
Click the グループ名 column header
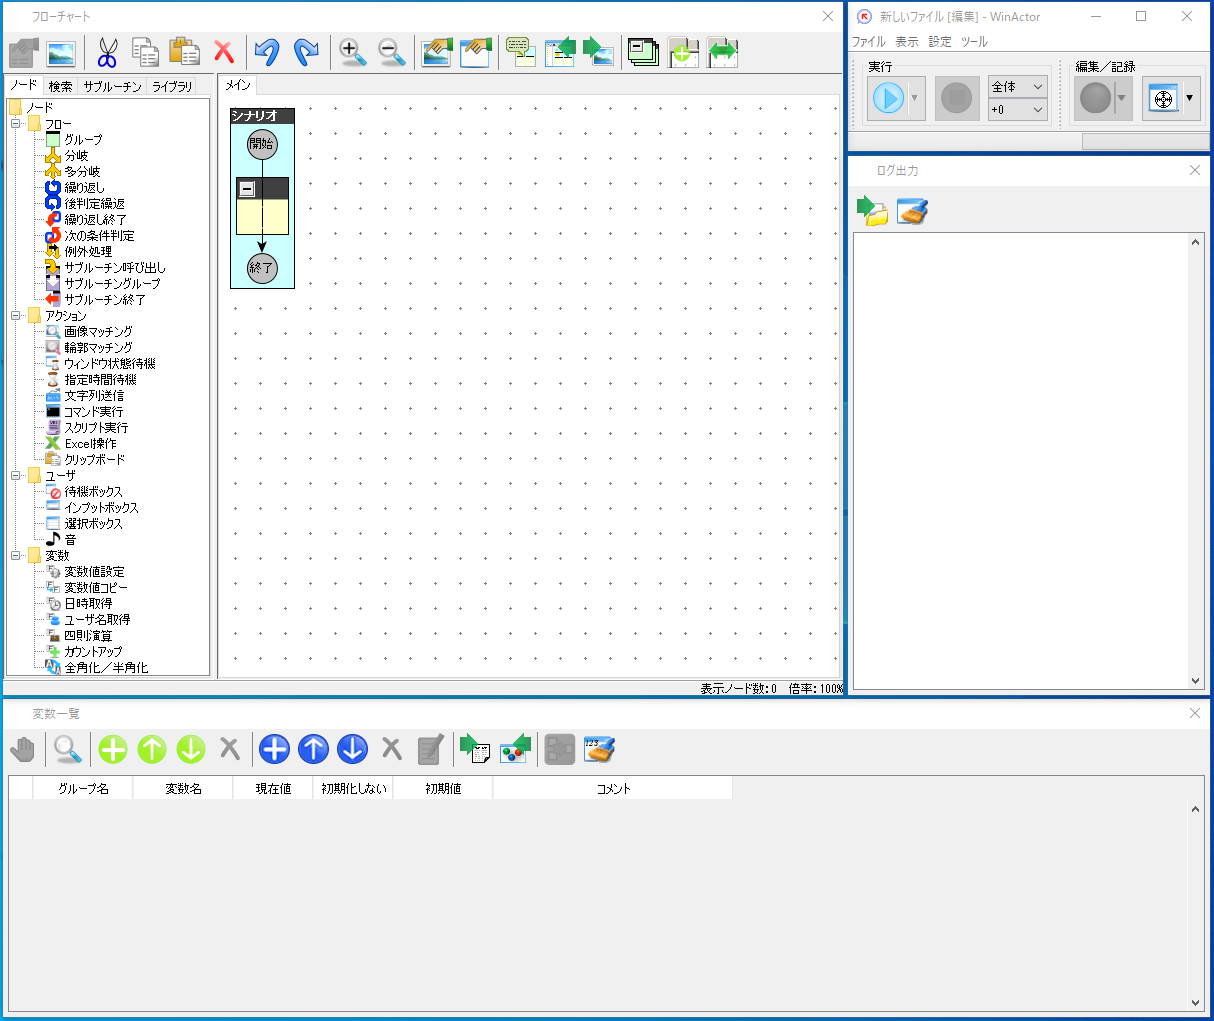coord(83,789)
